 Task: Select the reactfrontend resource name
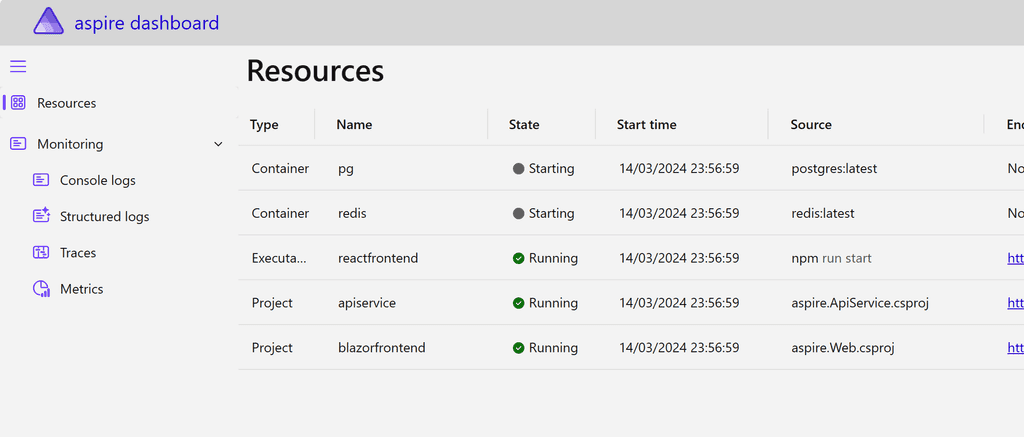[377, 259]
